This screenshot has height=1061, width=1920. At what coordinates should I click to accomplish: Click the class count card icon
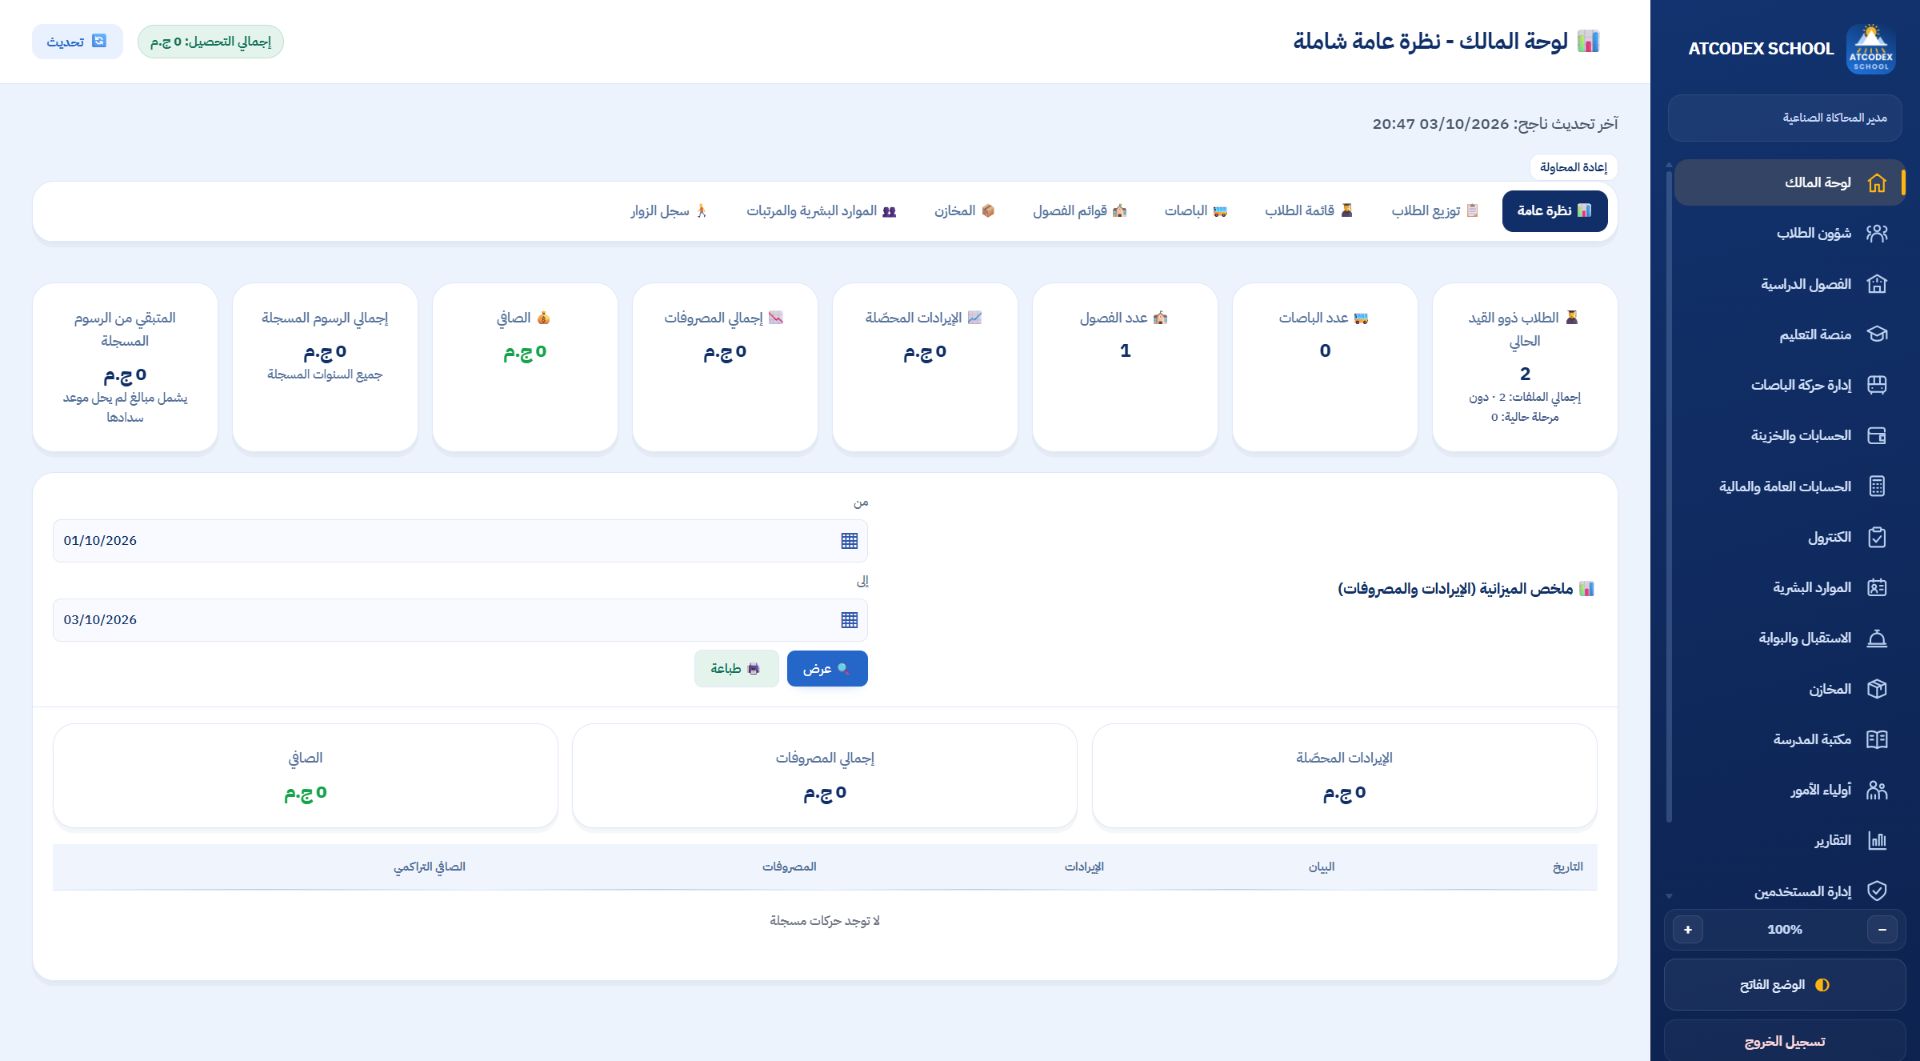(x=1160, y=318)
